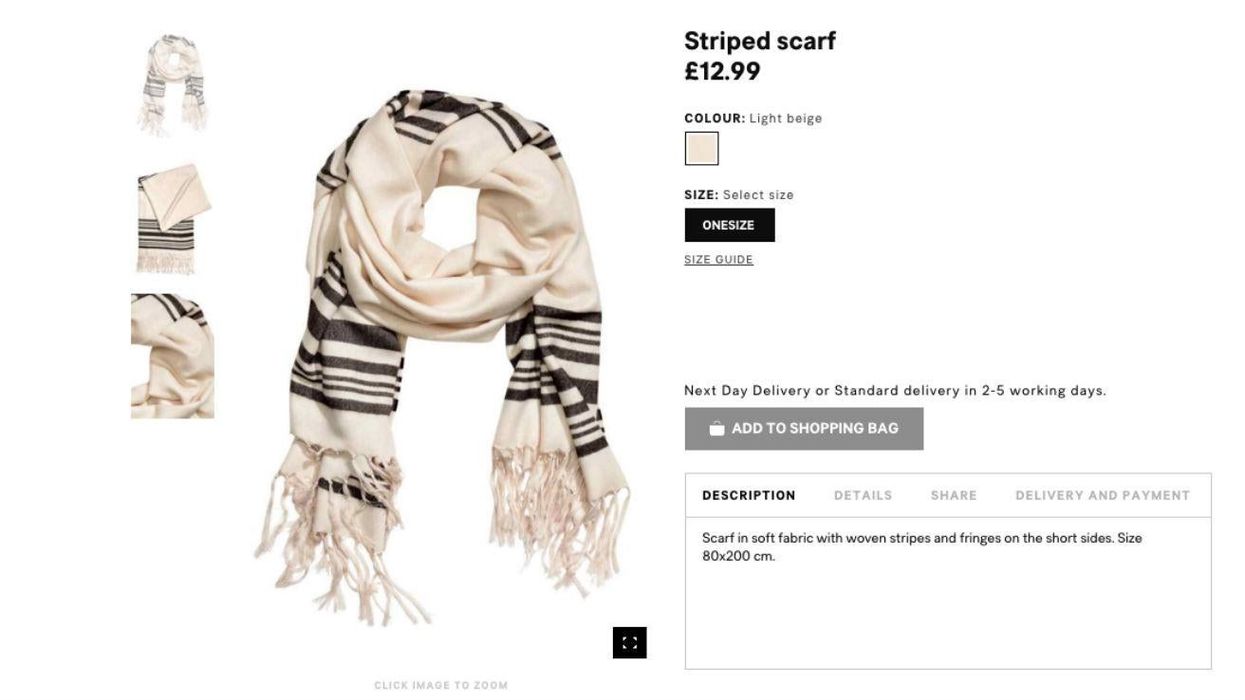Open the SIZE GUIDE link
This screenshot has width=1245, height=700.
click(718, 260)
